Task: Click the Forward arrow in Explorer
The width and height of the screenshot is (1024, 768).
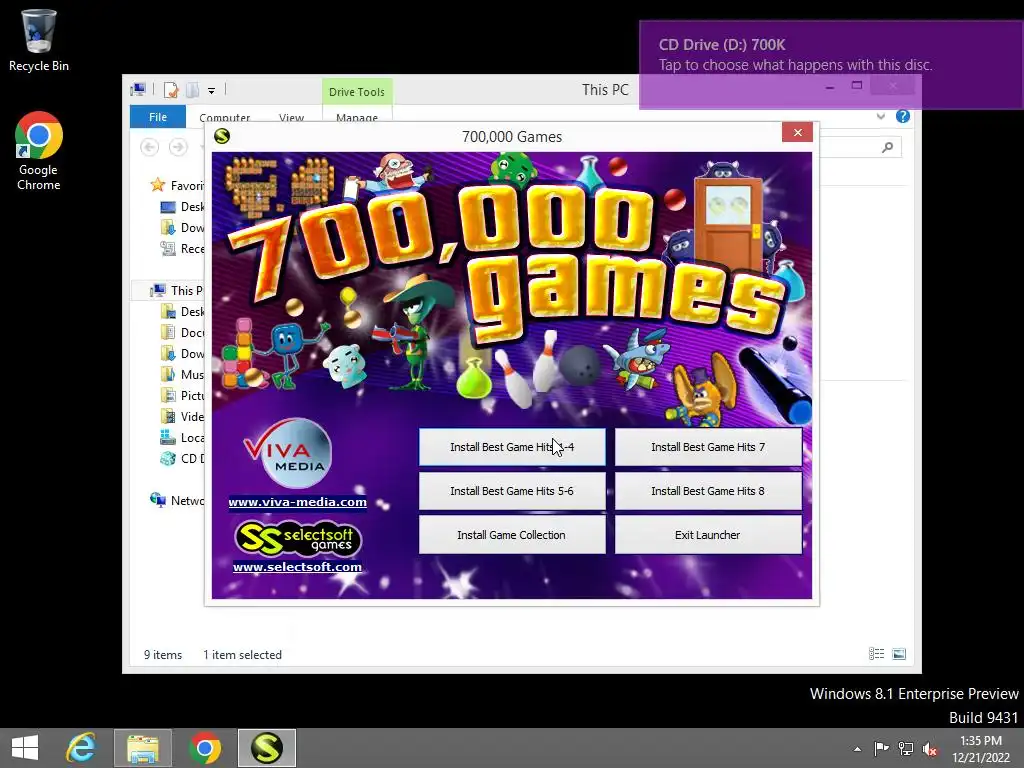Action: [178, 147]
